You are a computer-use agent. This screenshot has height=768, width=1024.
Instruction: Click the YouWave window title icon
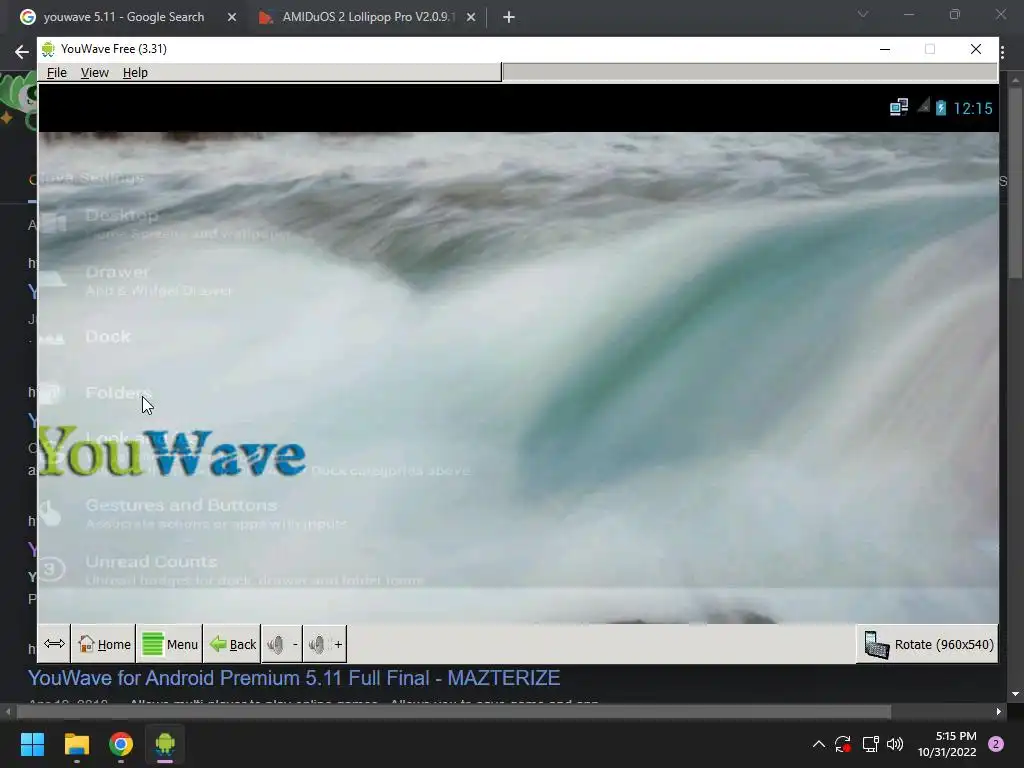48,49
